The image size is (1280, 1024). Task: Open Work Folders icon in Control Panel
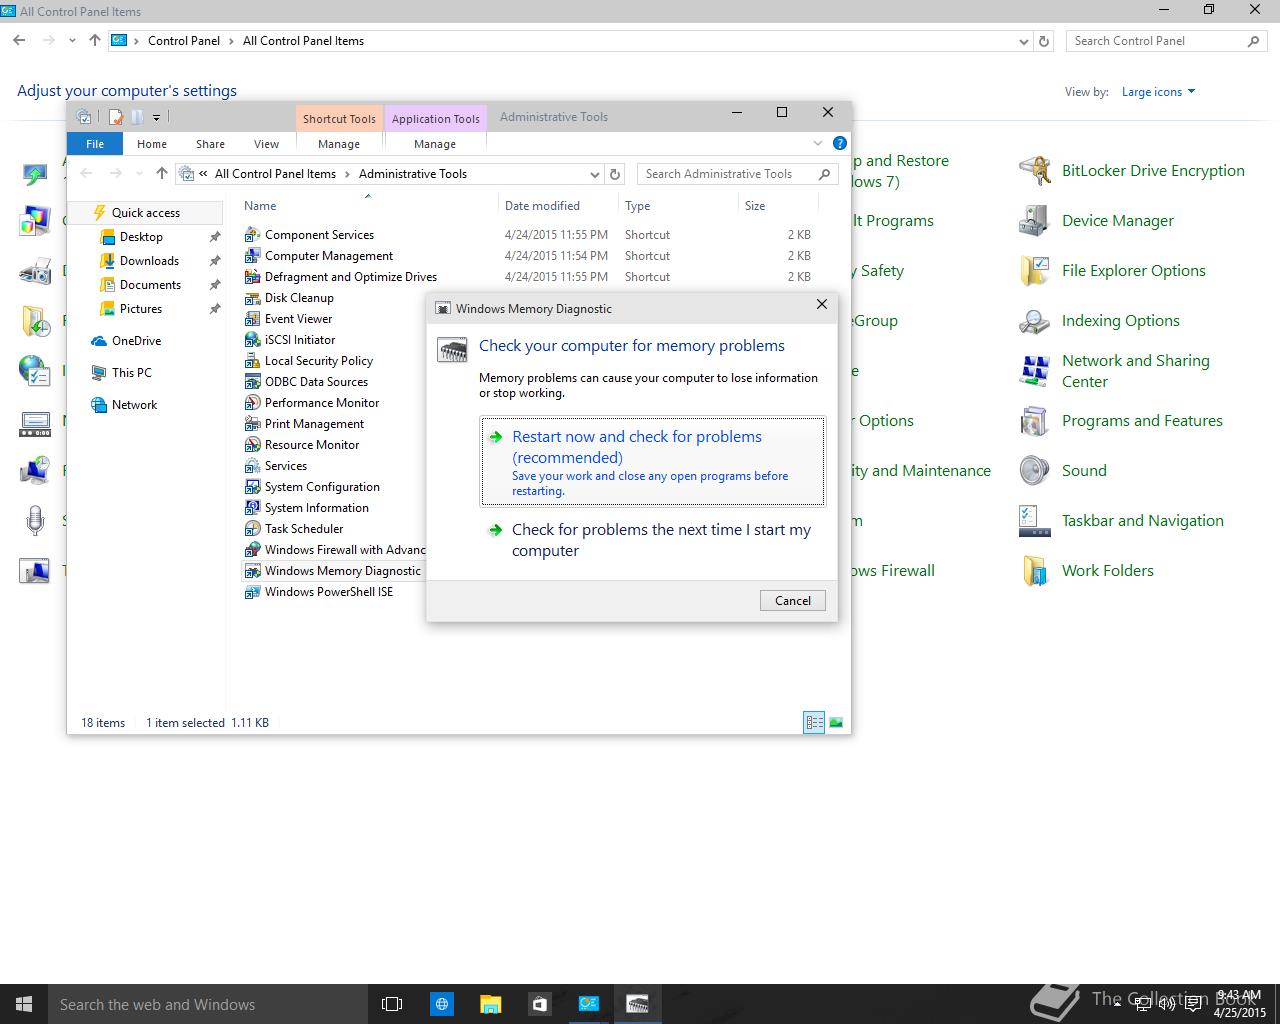click(1034, 571)
